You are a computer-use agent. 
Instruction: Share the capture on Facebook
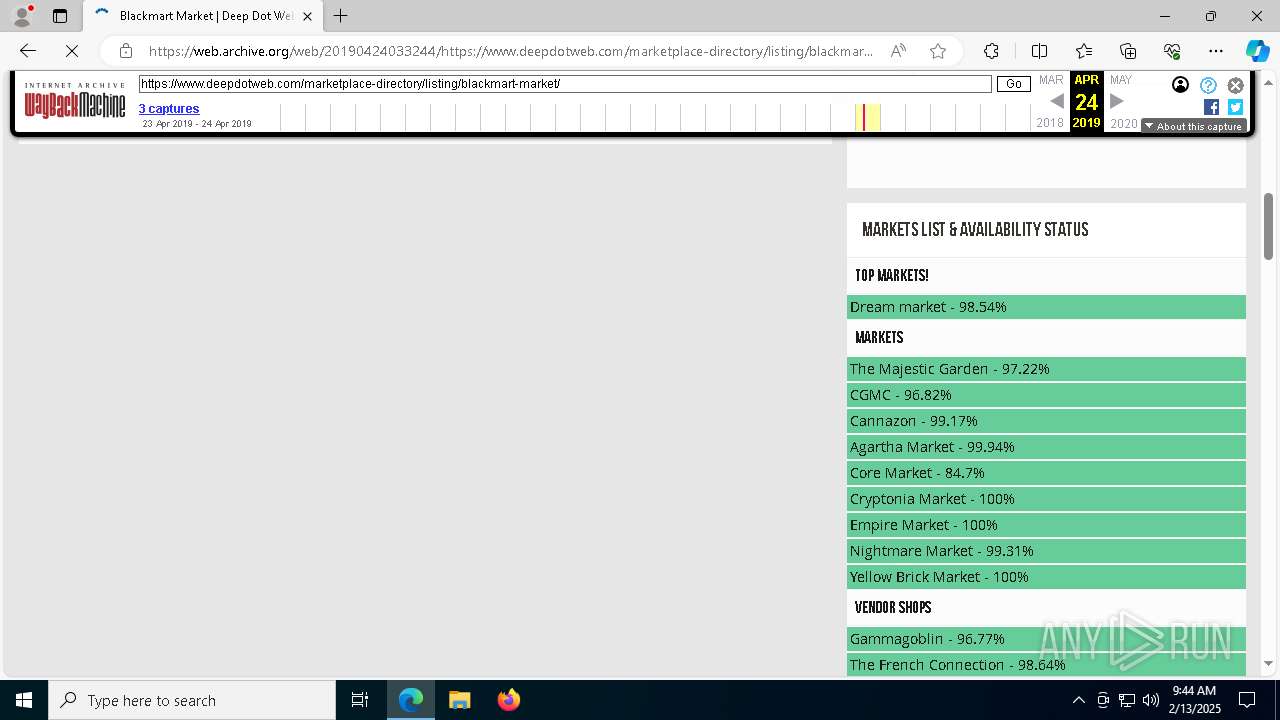(x=1211, y=107)
